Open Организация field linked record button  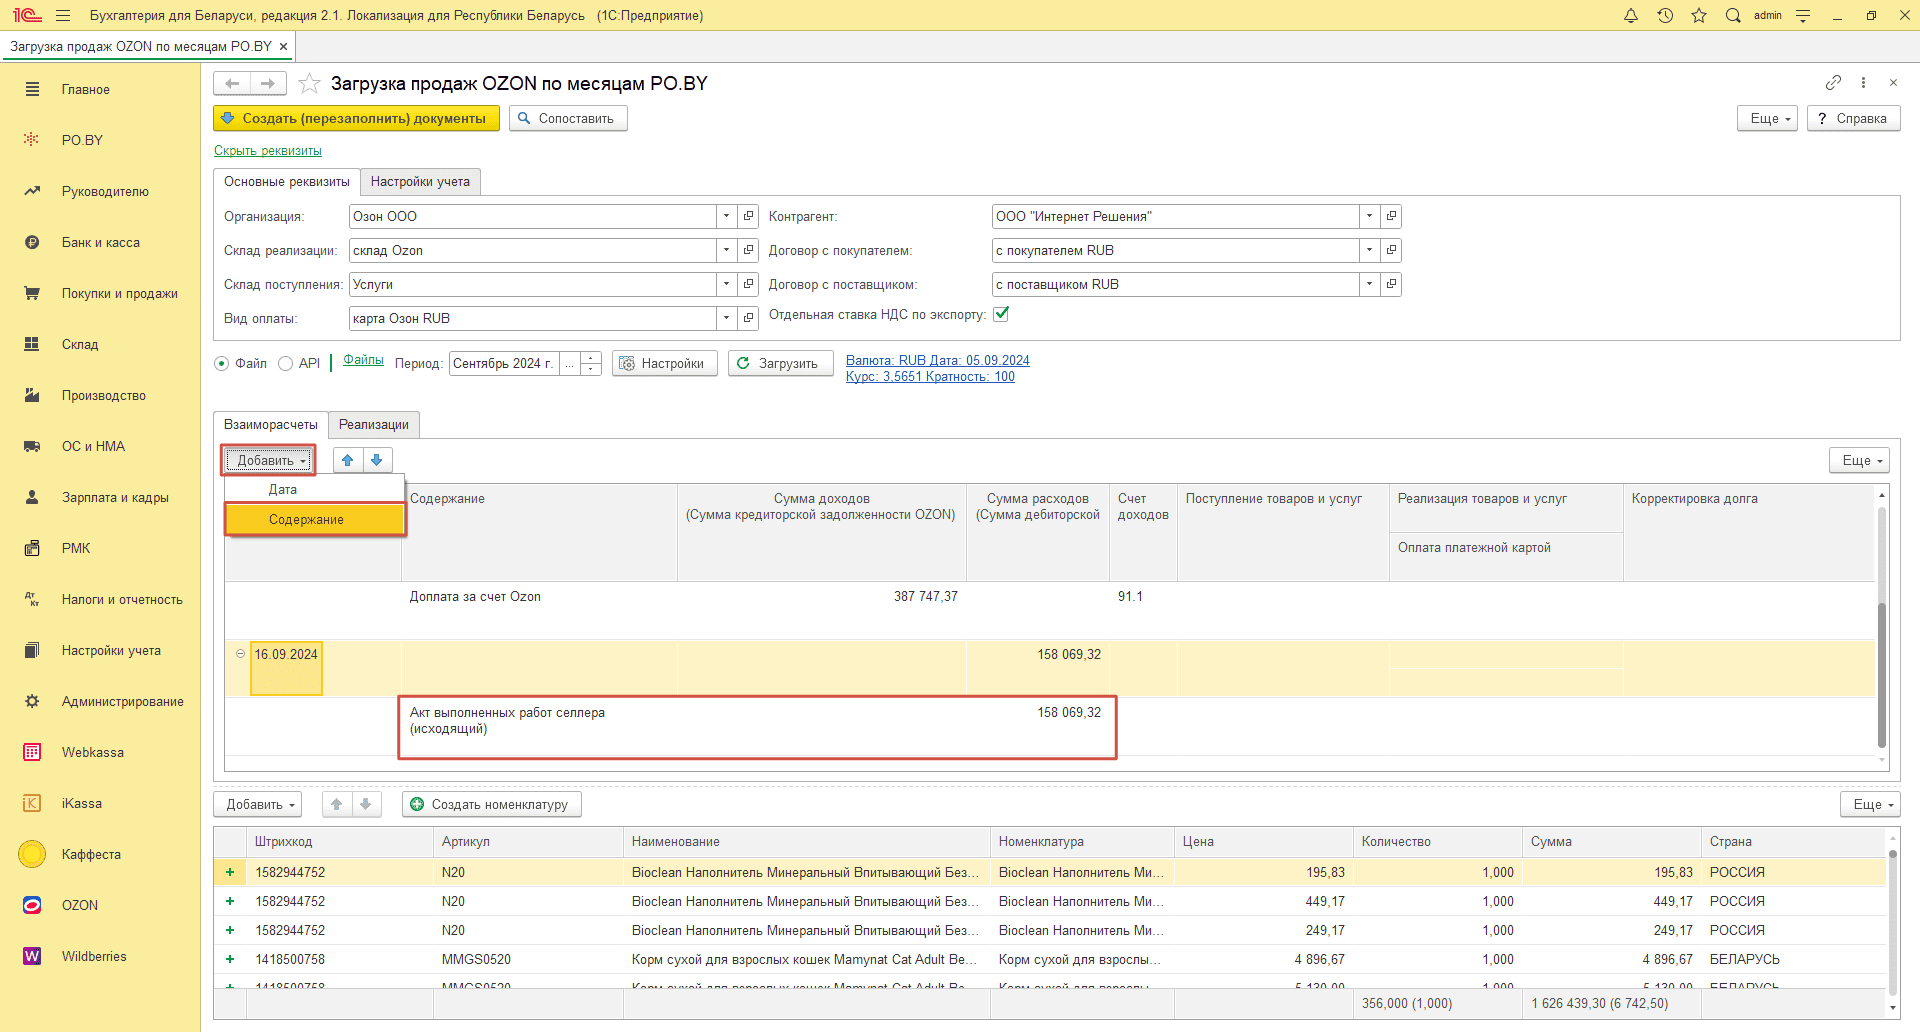coord(748,216)
